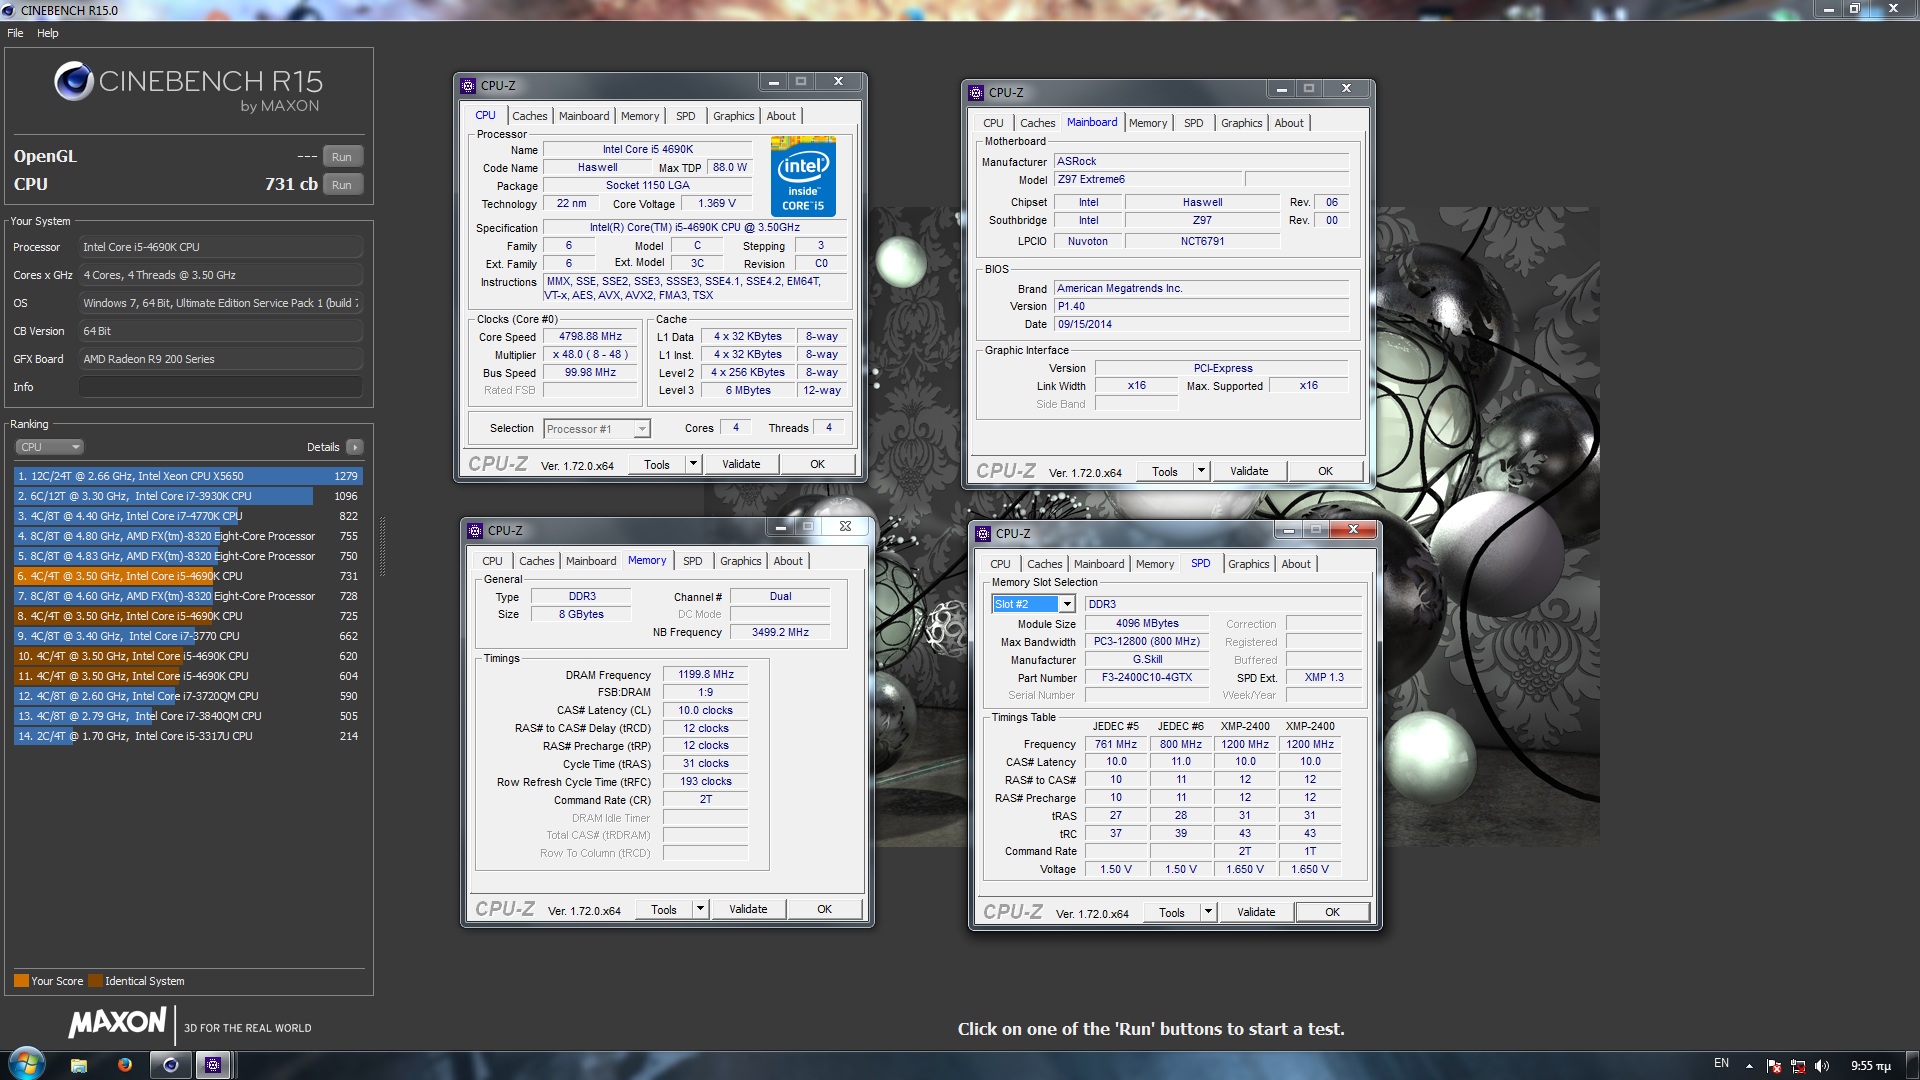Open the Processor #1 selection dropdown

point(597,429)
